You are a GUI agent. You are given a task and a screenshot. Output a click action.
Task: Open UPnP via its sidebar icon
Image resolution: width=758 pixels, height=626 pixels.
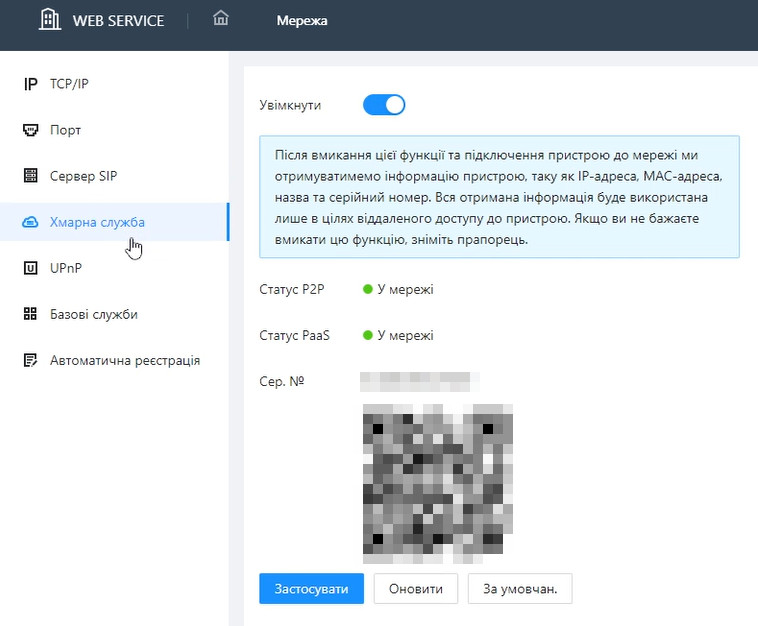tap(30, 268)
